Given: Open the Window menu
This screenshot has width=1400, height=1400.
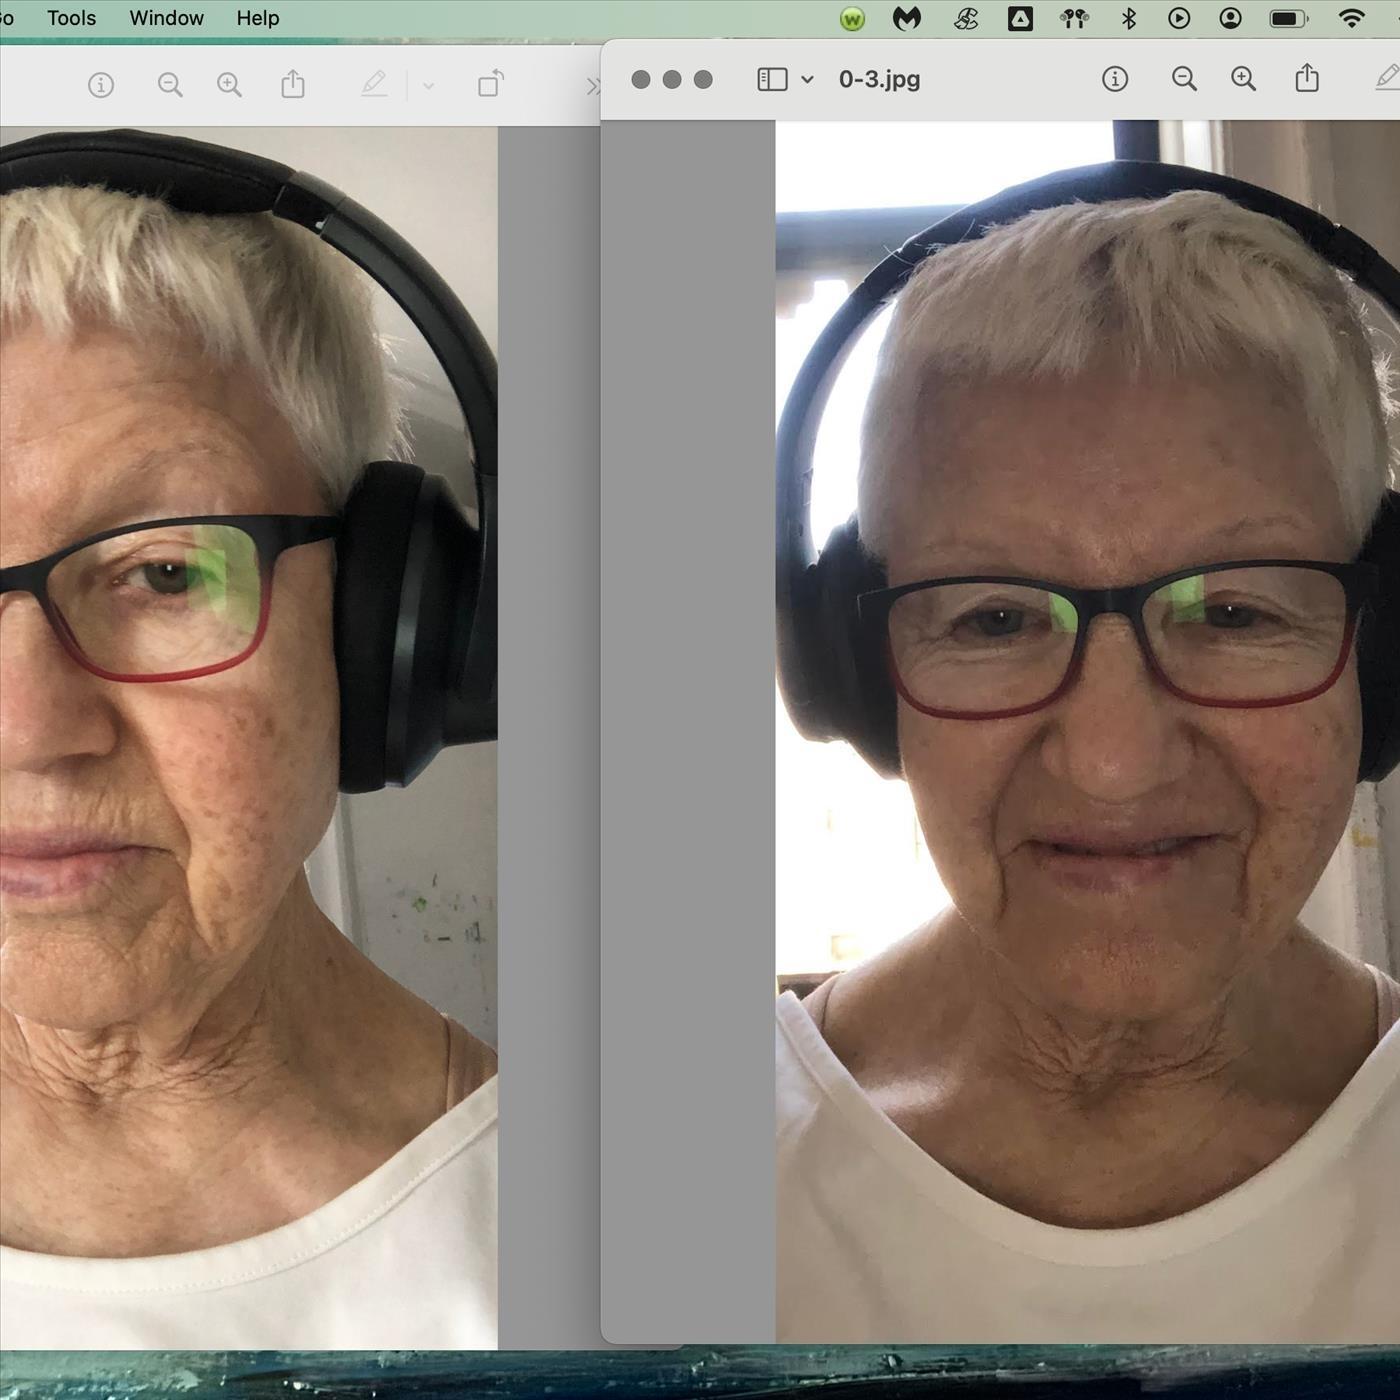Looking at the screenshot, I should (166, 18).
